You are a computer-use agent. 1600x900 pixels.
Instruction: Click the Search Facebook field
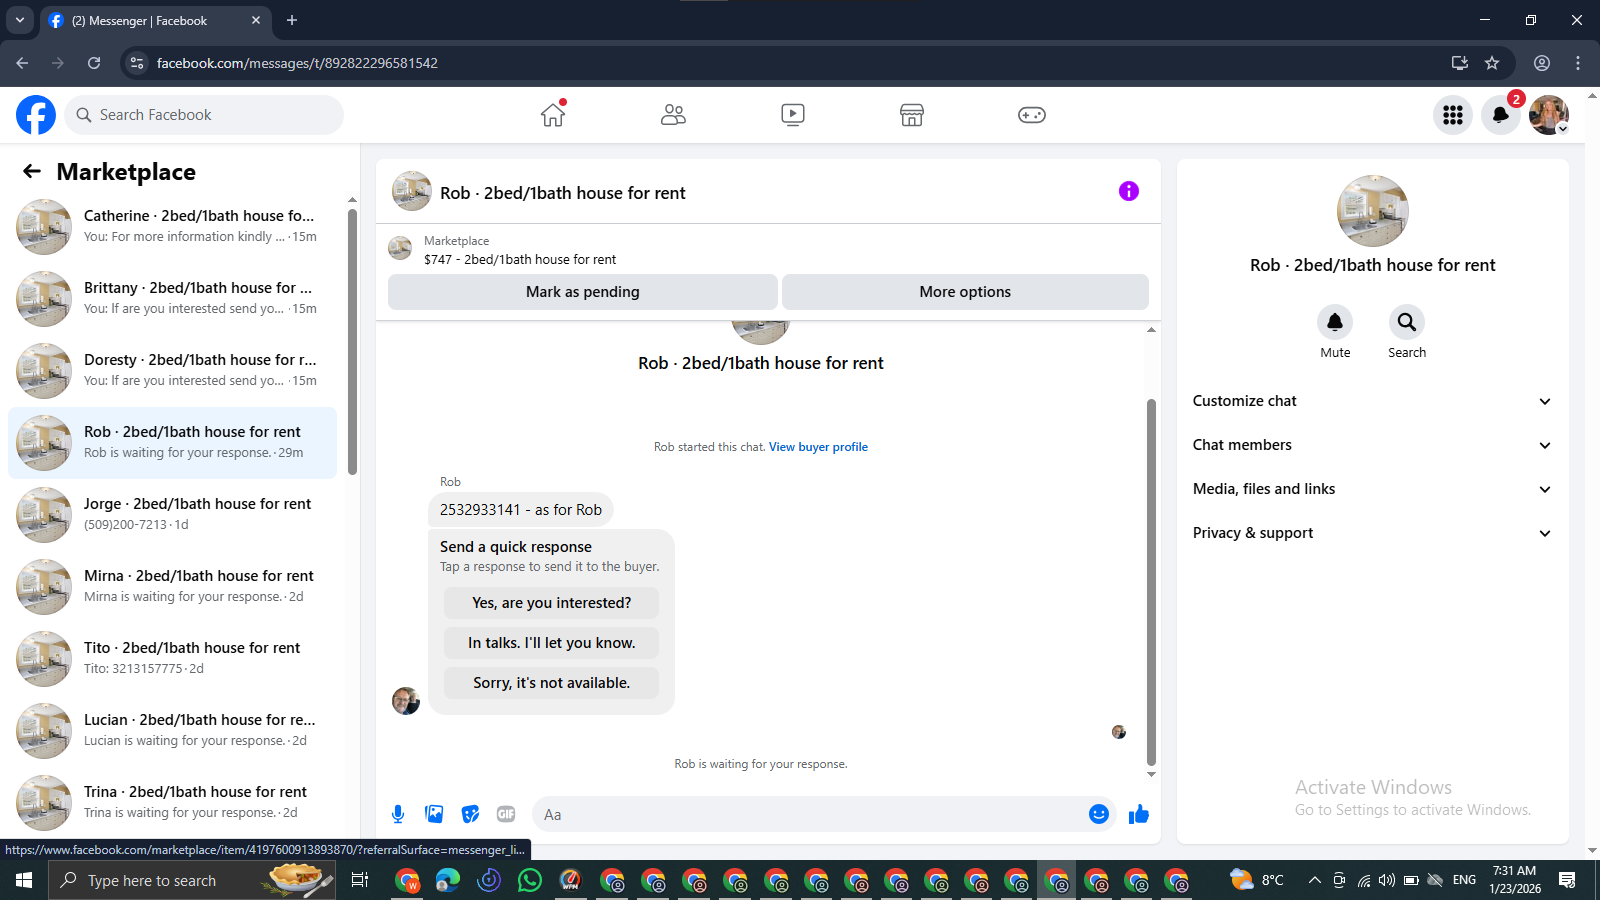pos(204,115)
